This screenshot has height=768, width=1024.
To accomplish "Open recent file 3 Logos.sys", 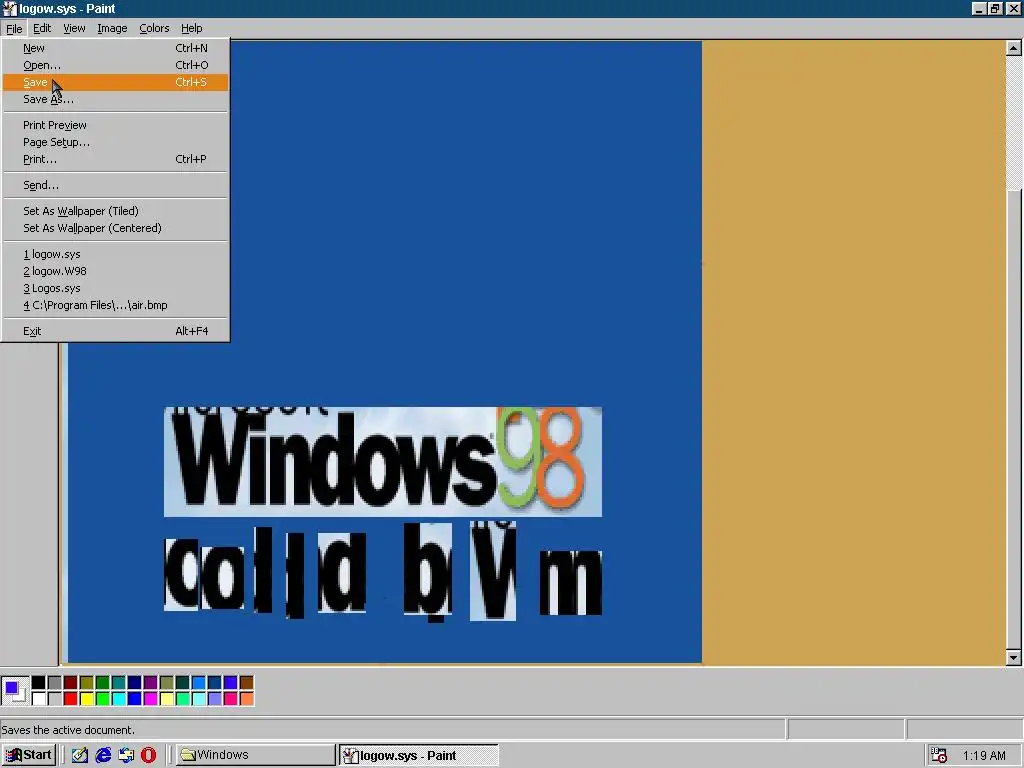I will [x=116, y=287].
